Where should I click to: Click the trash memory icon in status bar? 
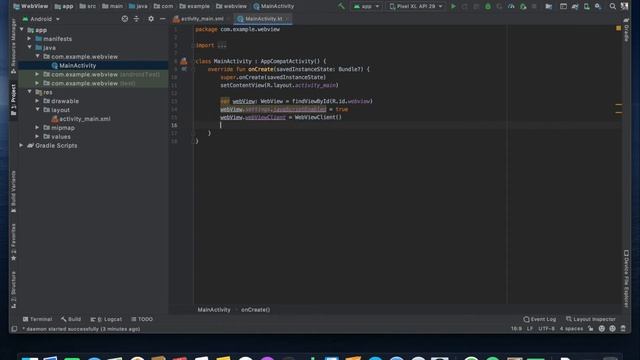623,329
